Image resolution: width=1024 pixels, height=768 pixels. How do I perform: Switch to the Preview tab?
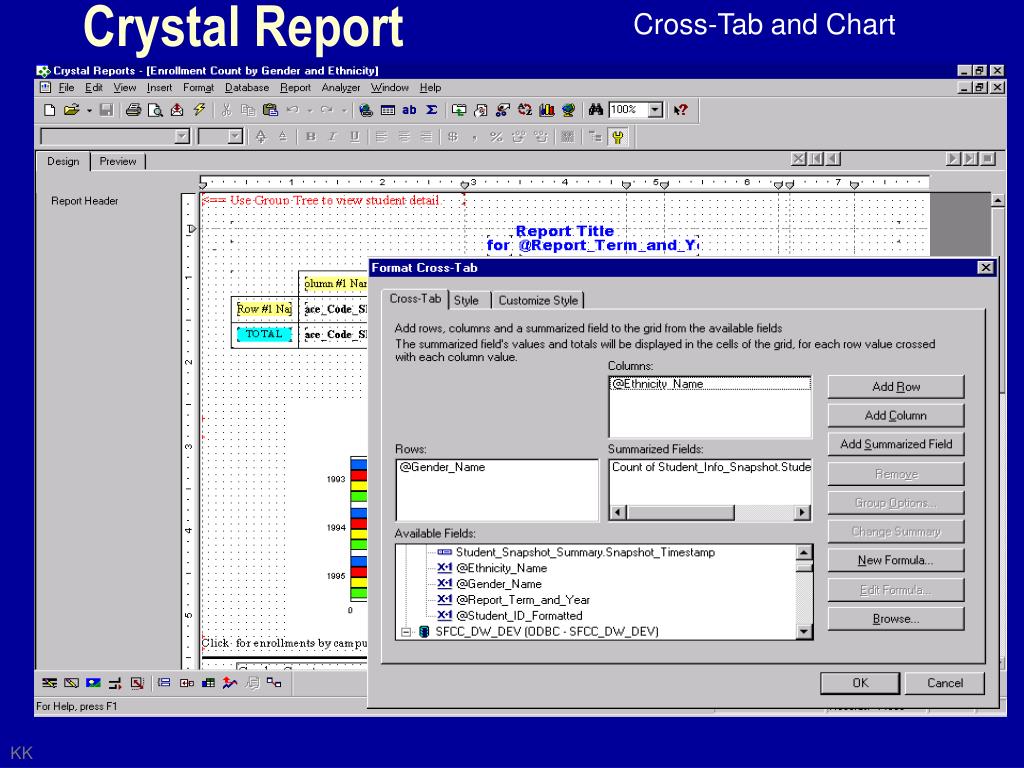tap(118, 161)
